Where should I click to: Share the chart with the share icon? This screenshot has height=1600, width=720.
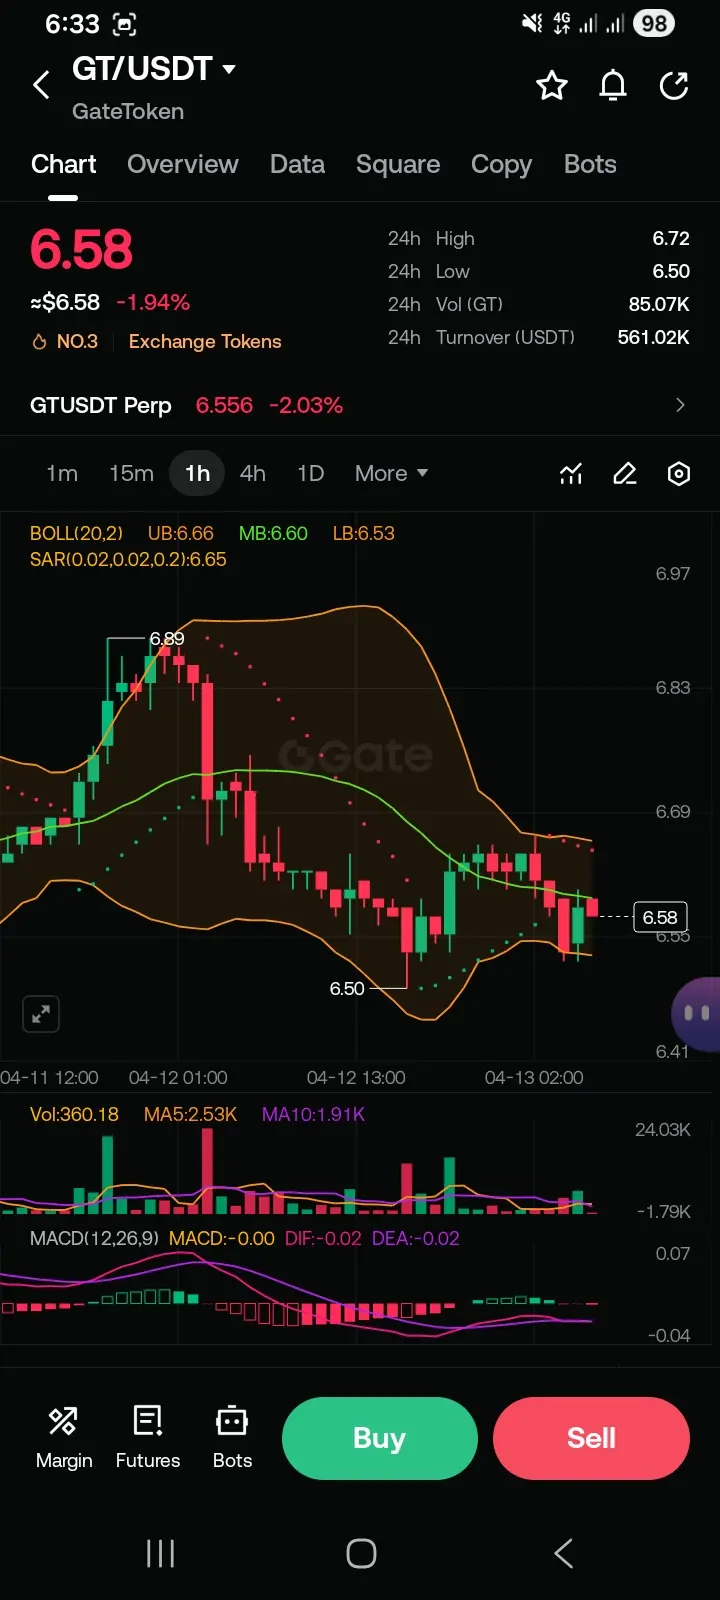tap(675, 86)
